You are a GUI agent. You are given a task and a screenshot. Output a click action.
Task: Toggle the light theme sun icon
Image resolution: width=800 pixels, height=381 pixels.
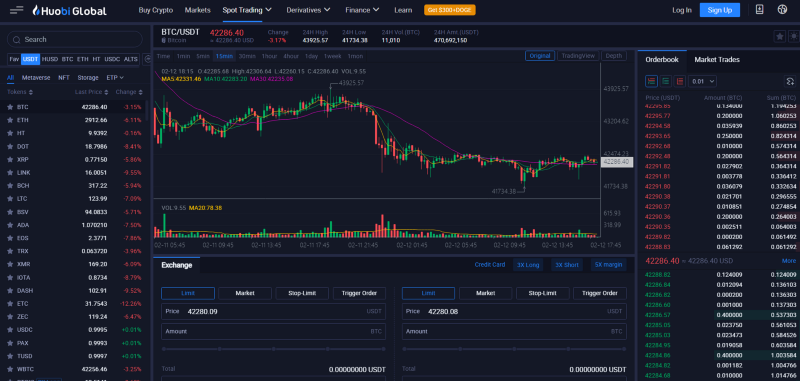pos(794,36)
